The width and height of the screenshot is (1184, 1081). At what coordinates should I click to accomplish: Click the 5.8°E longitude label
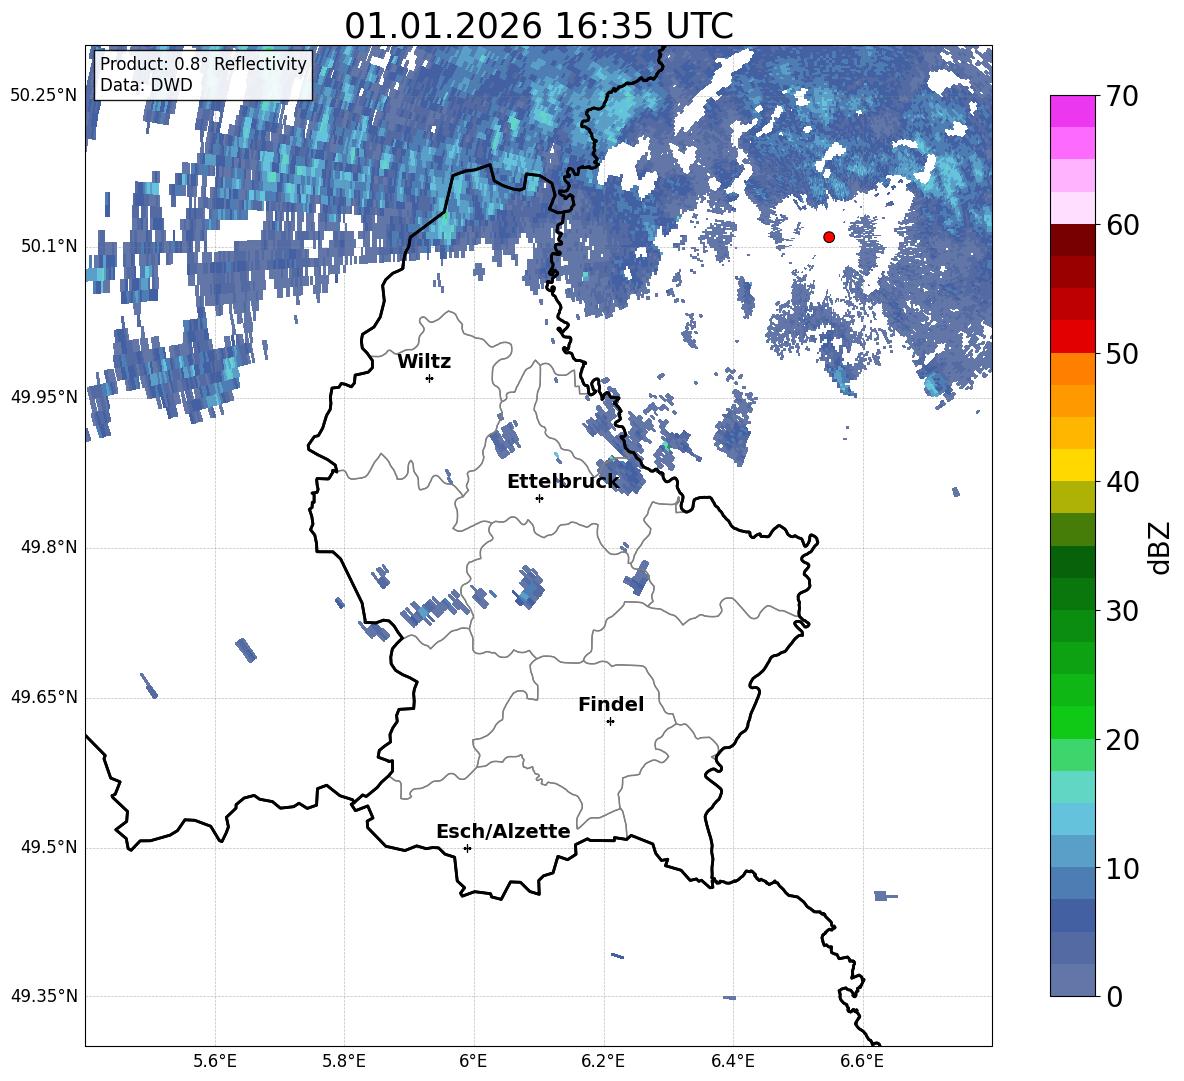pos(344,1062)
